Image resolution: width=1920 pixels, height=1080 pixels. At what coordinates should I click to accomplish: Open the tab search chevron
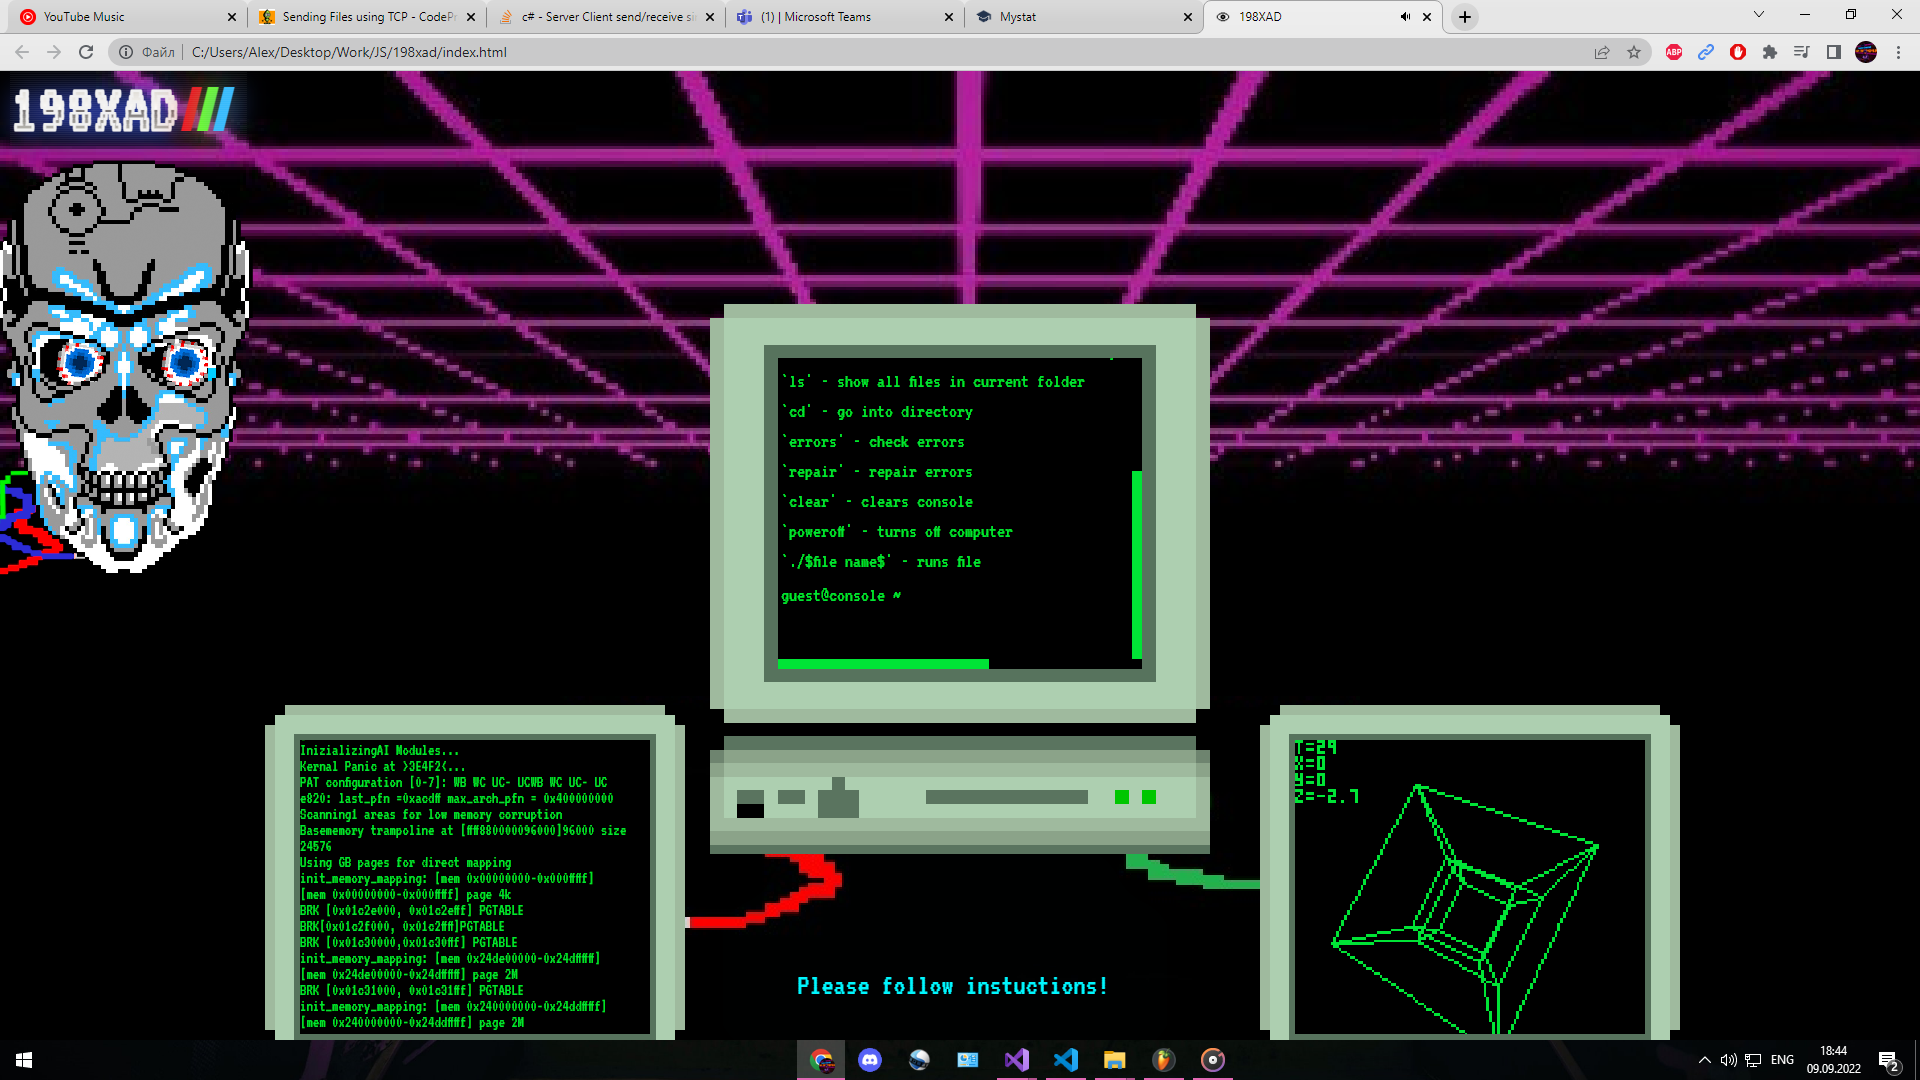click(1757, 14)
